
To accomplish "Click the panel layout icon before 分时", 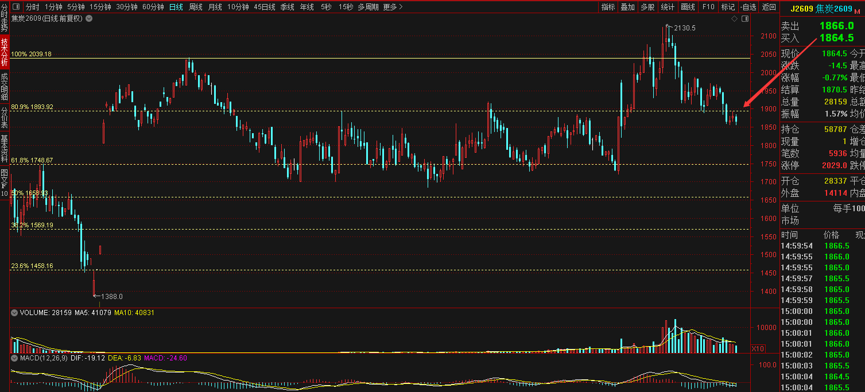I will click(15, 7).
